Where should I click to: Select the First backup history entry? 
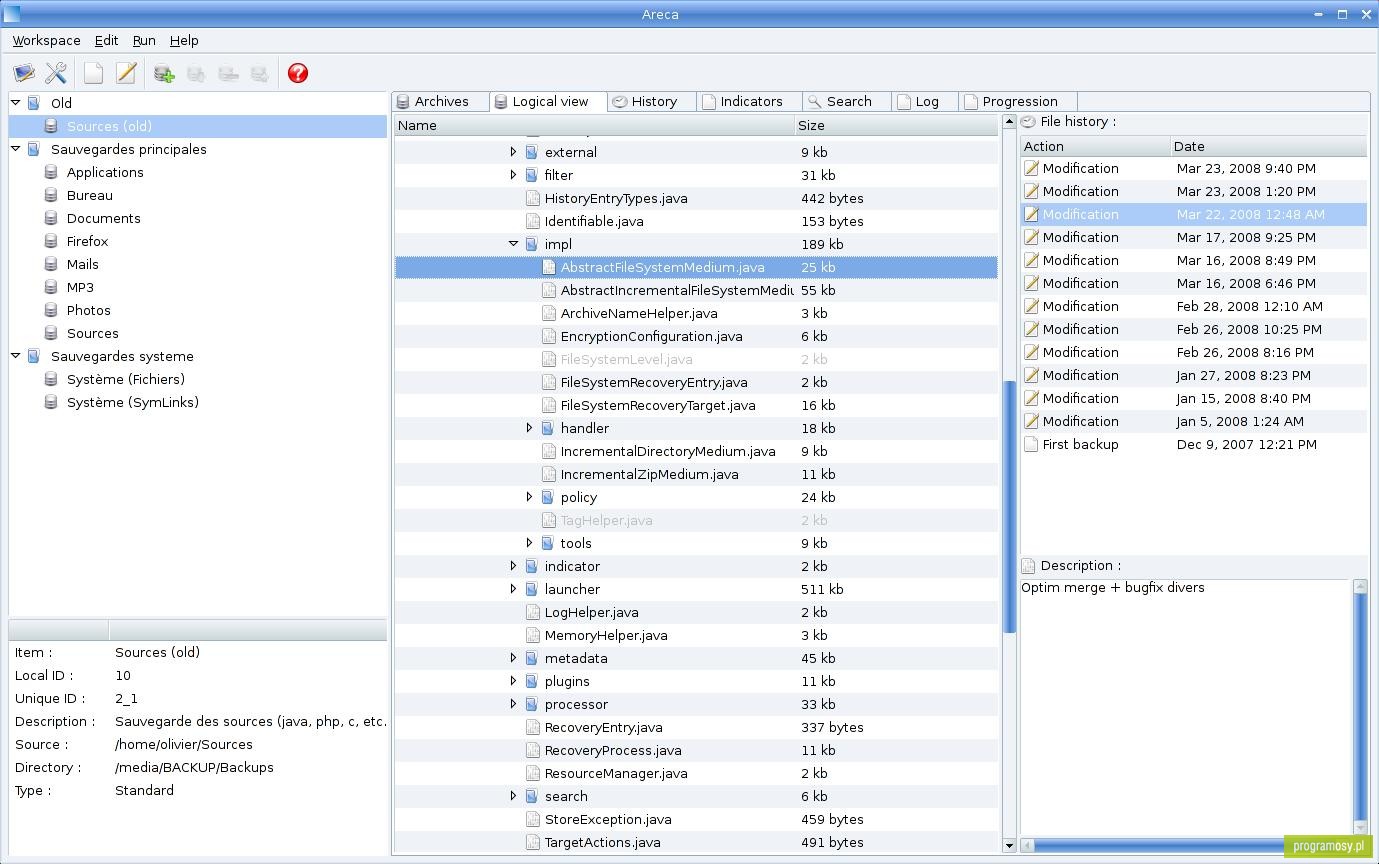[x=1194, y=444]
